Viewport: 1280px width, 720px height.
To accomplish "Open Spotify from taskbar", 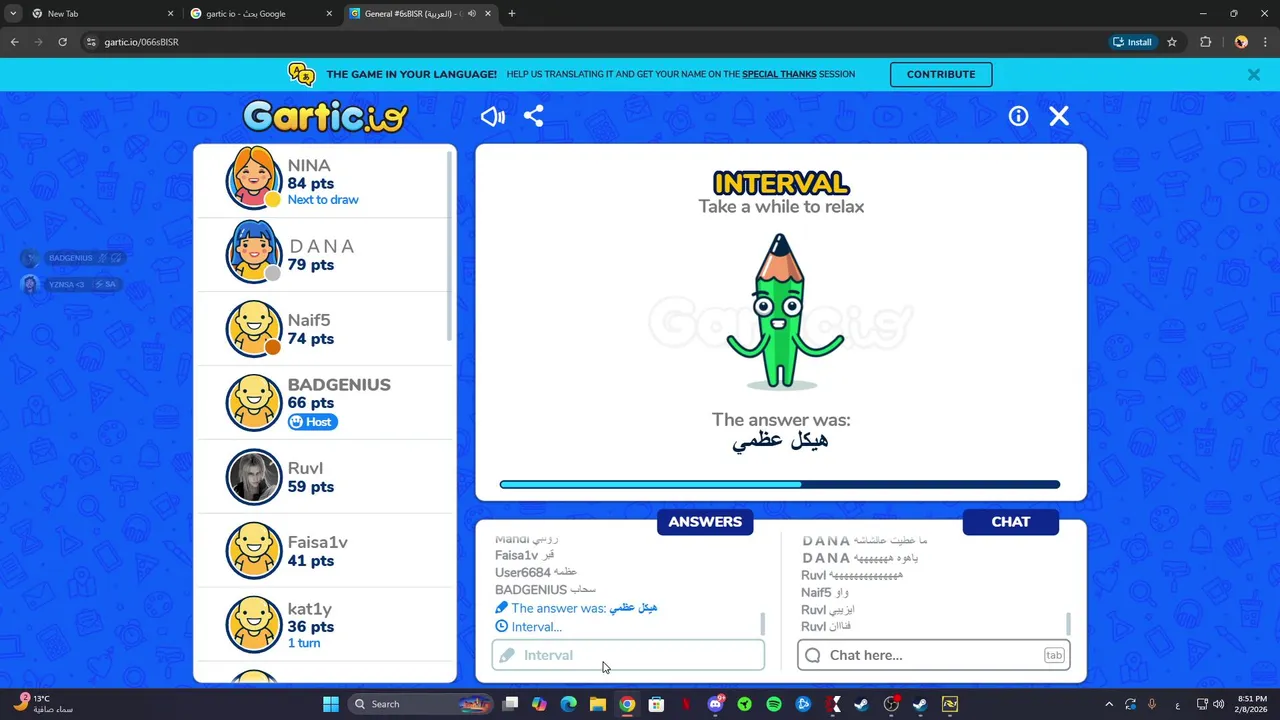I will pyautogui.click(x=773, y=704).
